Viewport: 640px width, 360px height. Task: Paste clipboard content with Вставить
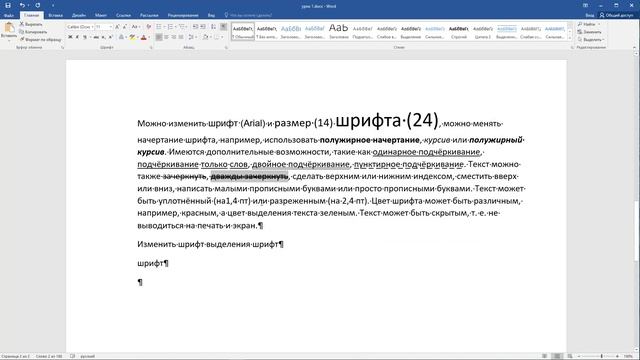click(9, 31)
